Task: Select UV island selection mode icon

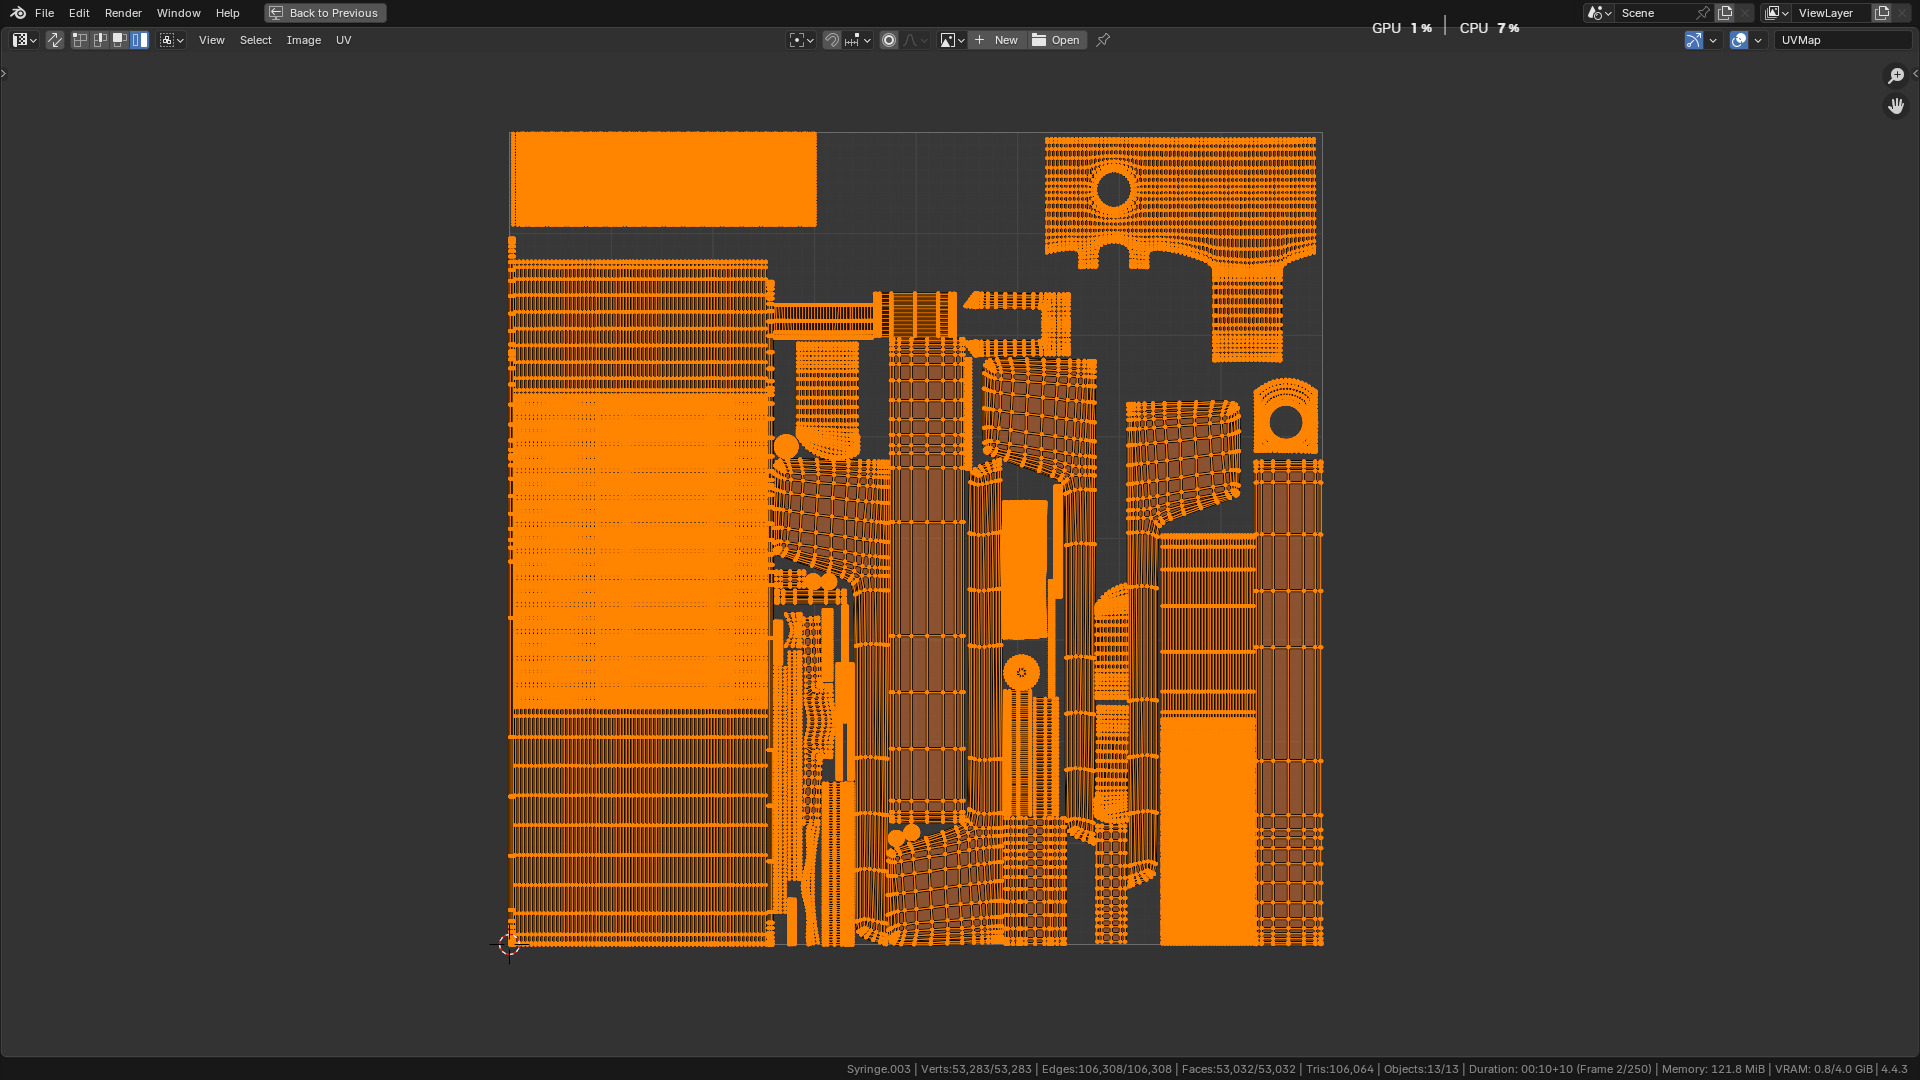Action: tap(140, 40)
